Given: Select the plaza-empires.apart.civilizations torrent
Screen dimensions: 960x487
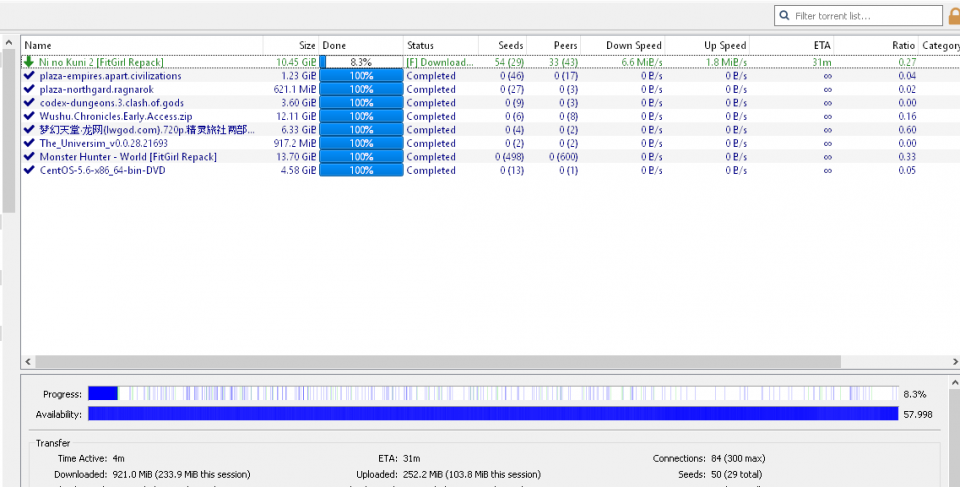Looking at the screenshot, I should point(110,75).
